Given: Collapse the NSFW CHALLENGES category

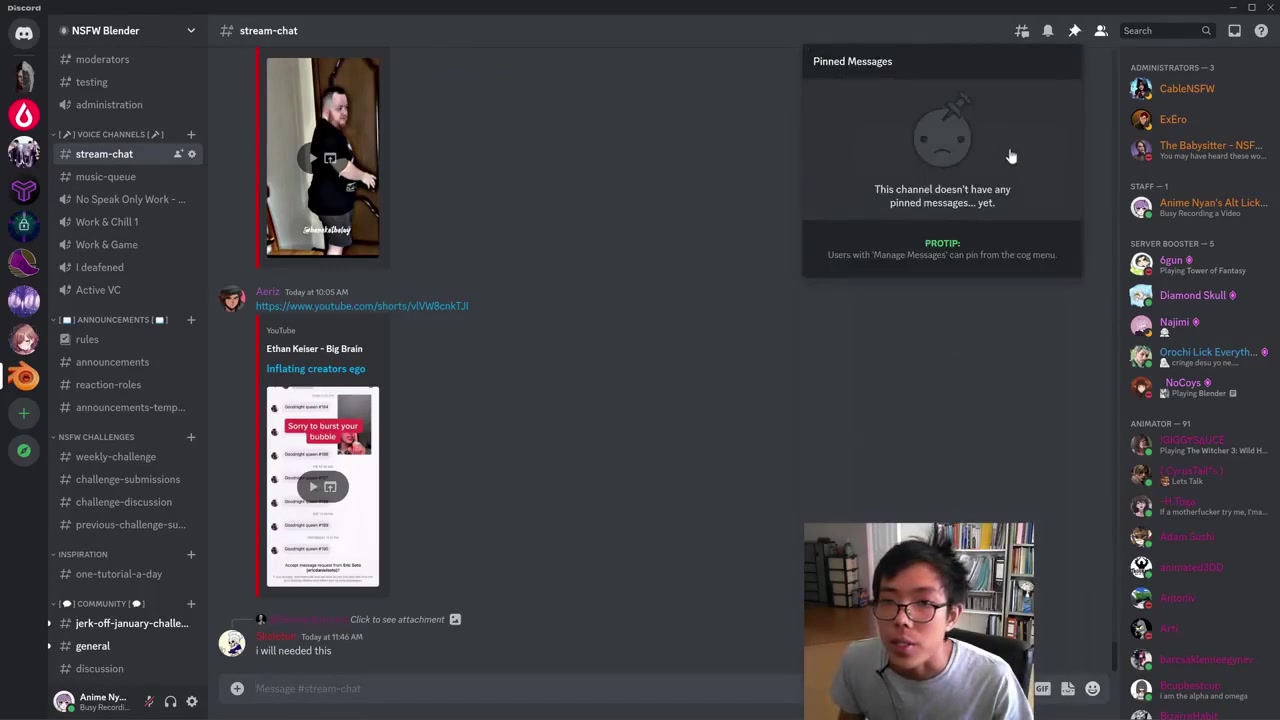Looking at the screenshot, I should (96, 437).
